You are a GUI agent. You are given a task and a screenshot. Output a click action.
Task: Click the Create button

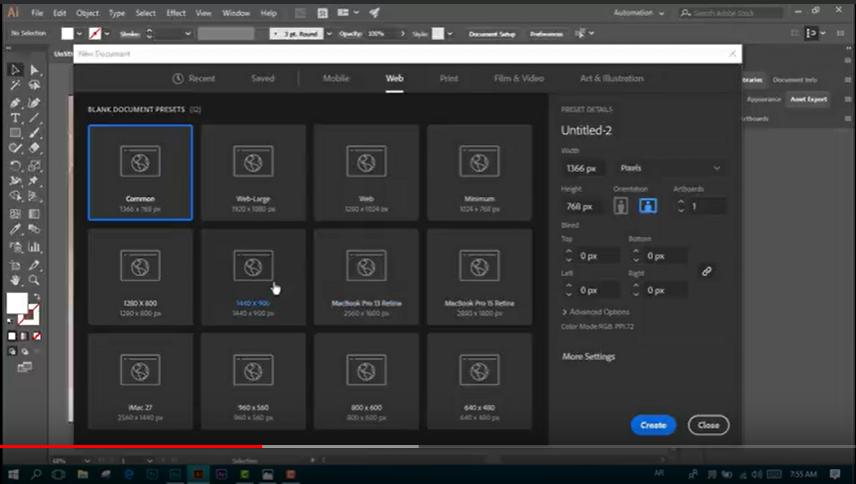point(653,425)
